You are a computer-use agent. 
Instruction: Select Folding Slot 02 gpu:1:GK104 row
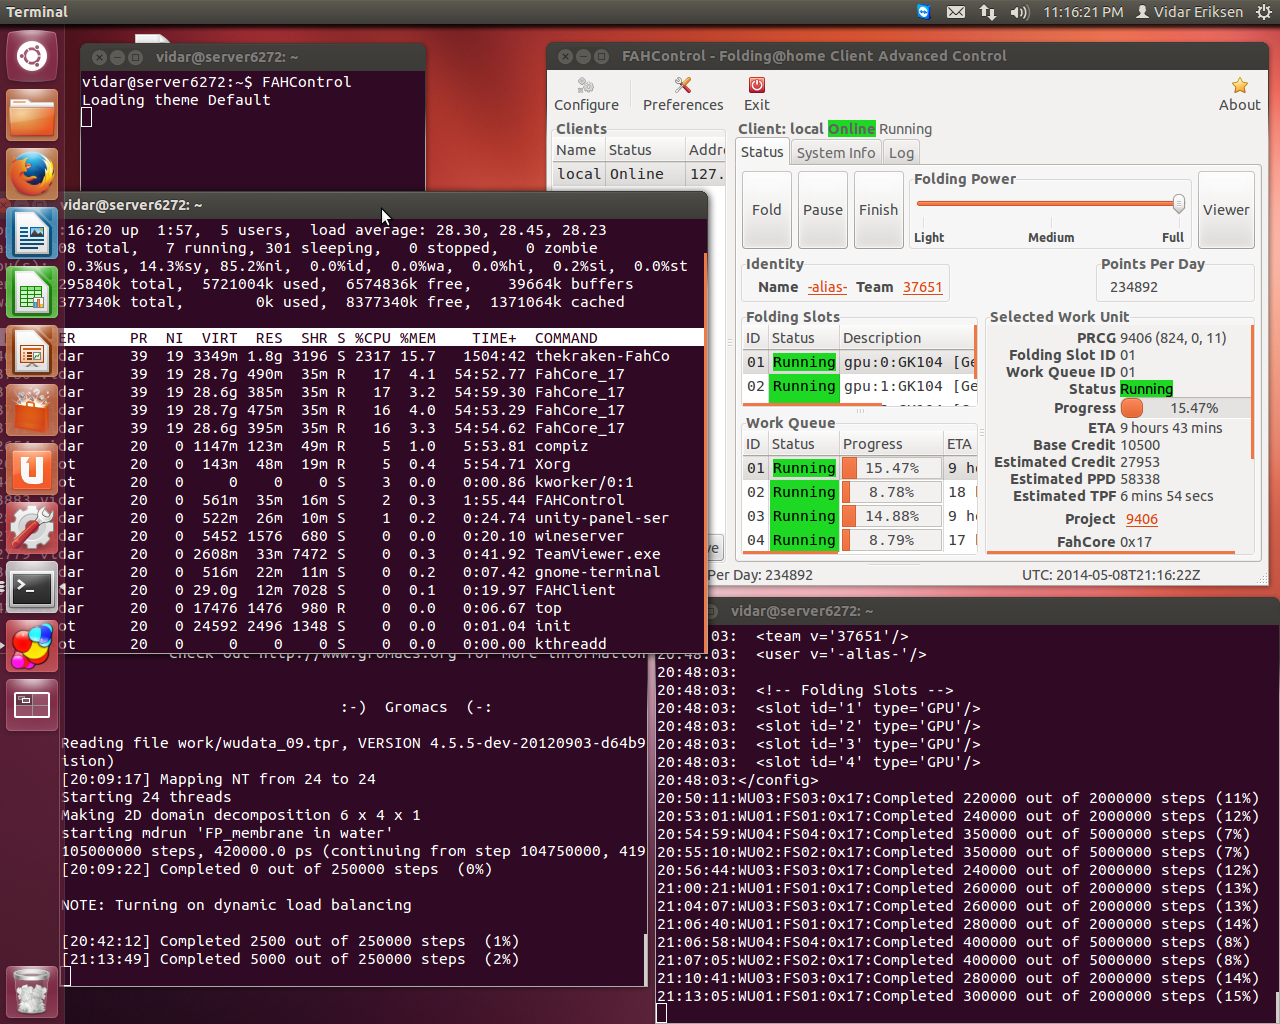(860, 386)
